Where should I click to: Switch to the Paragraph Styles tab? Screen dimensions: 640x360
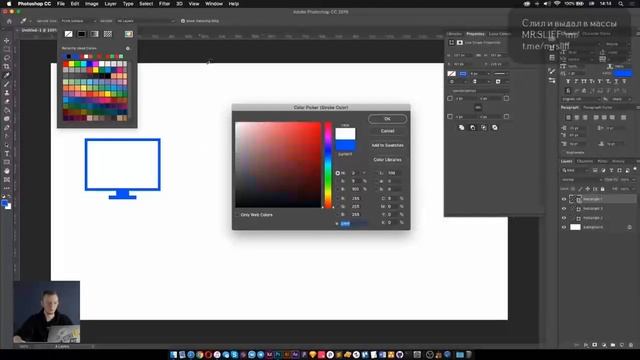coord(598,107)
